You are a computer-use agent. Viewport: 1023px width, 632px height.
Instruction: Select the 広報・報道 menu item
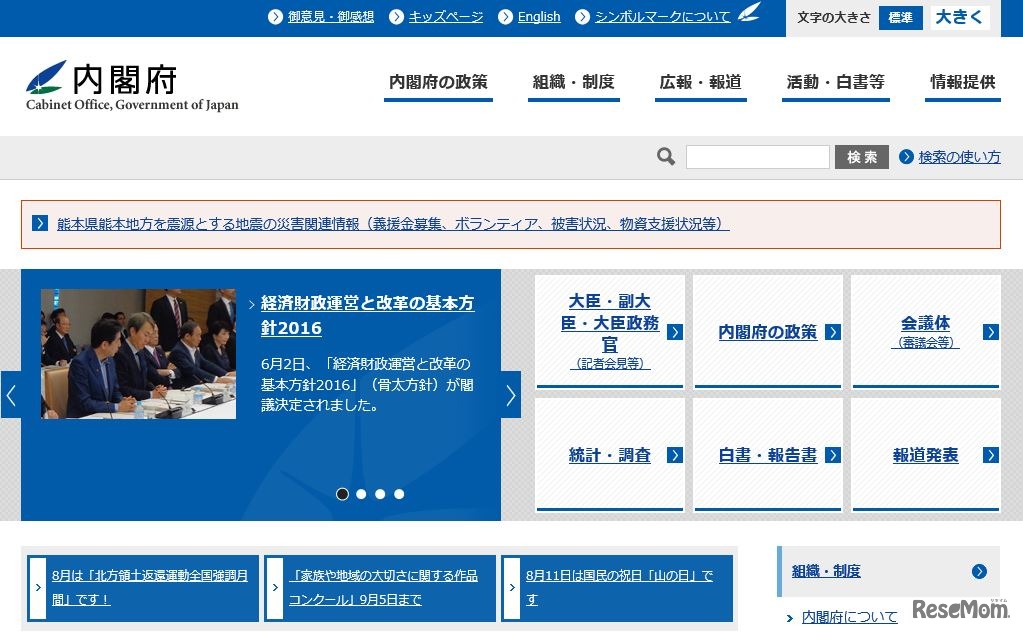click(x=700, y=84)
